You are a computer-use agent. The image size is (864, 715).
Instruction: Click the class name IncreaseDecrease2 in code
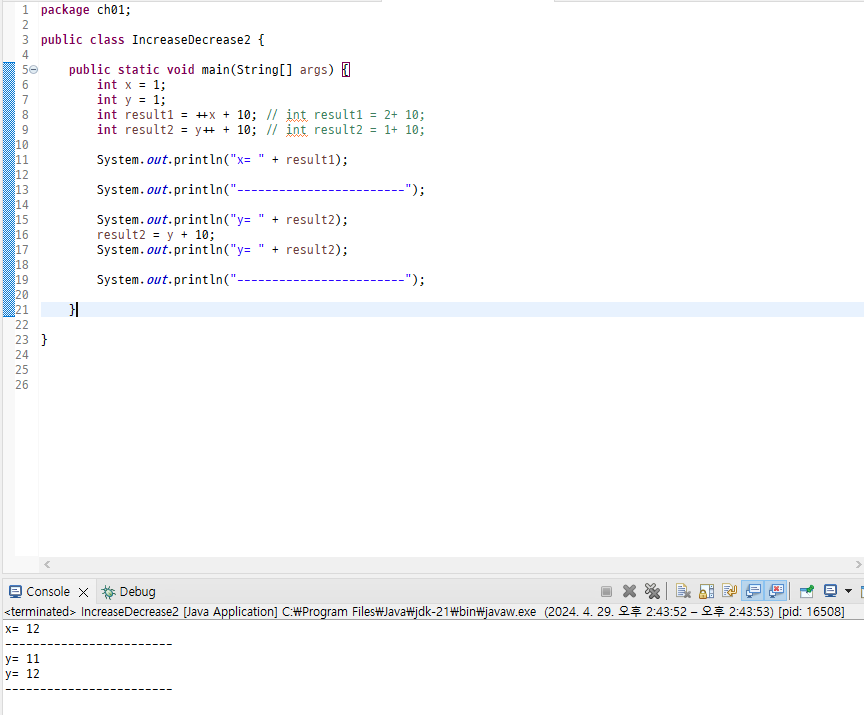tap(191, 40)
